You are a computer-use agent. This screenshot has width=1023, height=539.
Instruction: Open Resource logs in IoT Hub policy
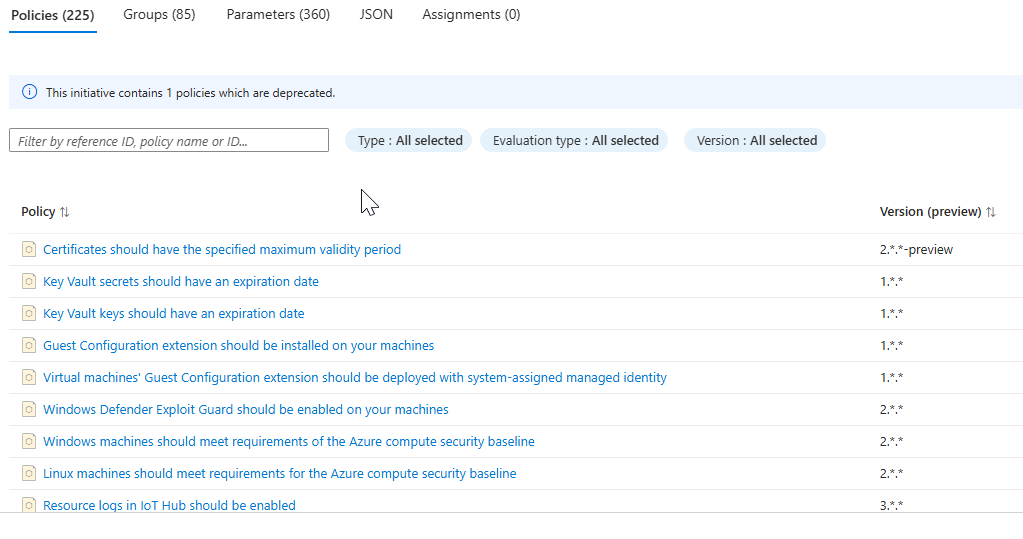pyautogui.click(x=169, y=505)
